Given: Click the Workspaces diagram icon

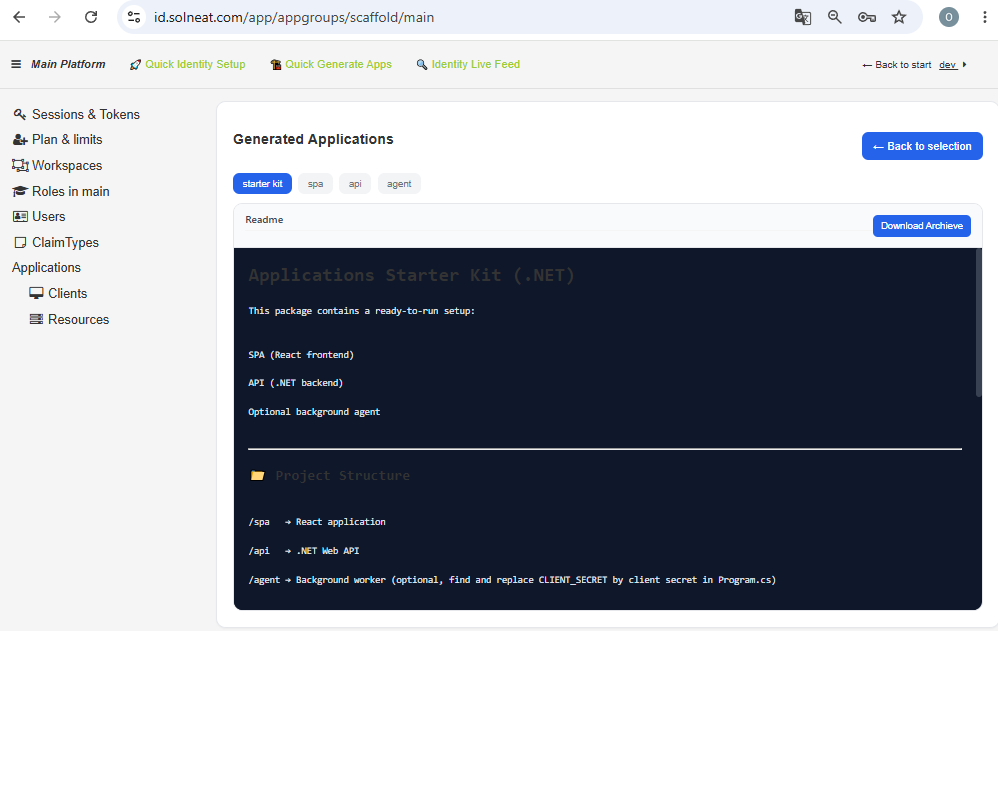Looking at the screenshot, I should [x=20, y=165].
